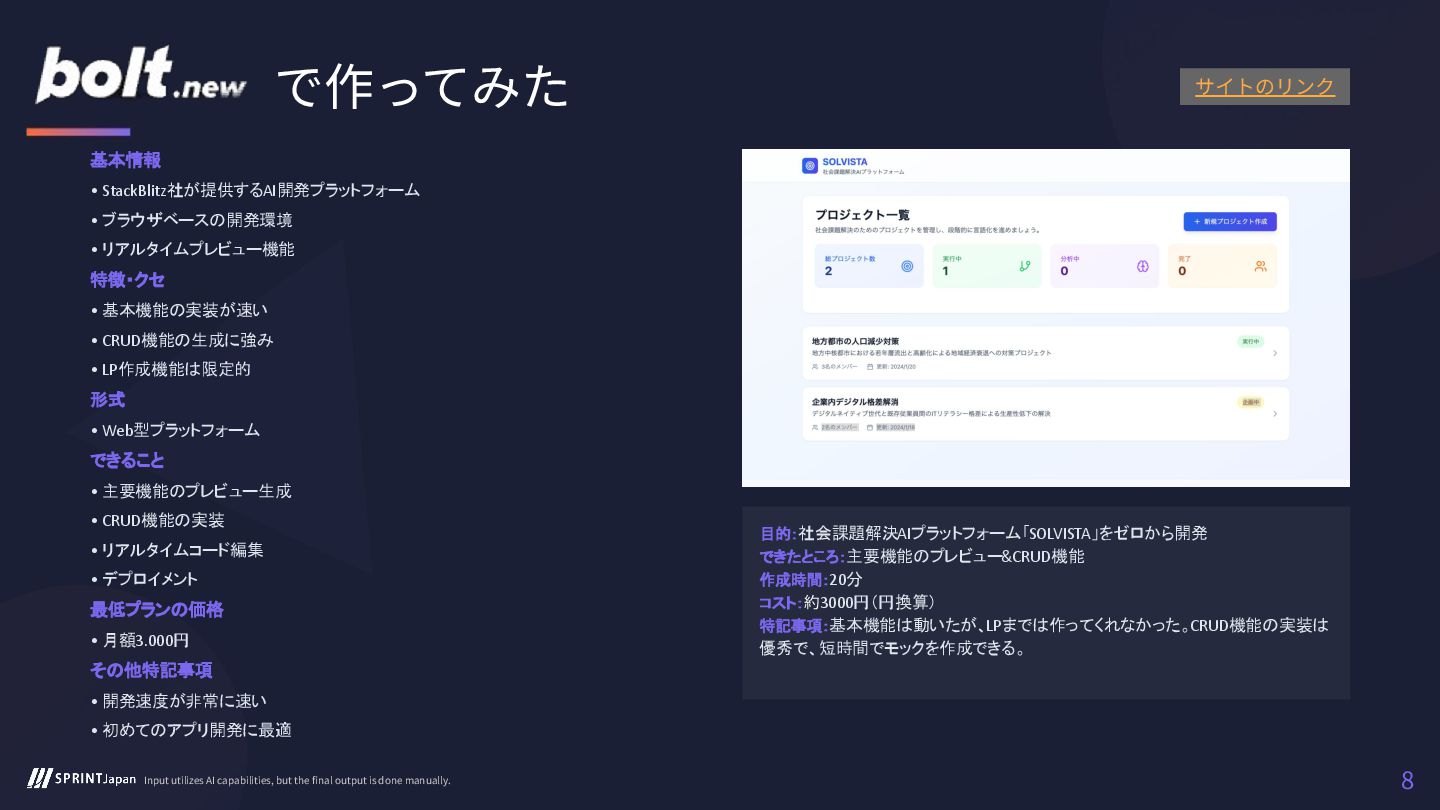Click the リアルタイムプレビュー機能 bullet
Image resolution: width=1440 pixels, height=810 pixels.
point(198,249)
